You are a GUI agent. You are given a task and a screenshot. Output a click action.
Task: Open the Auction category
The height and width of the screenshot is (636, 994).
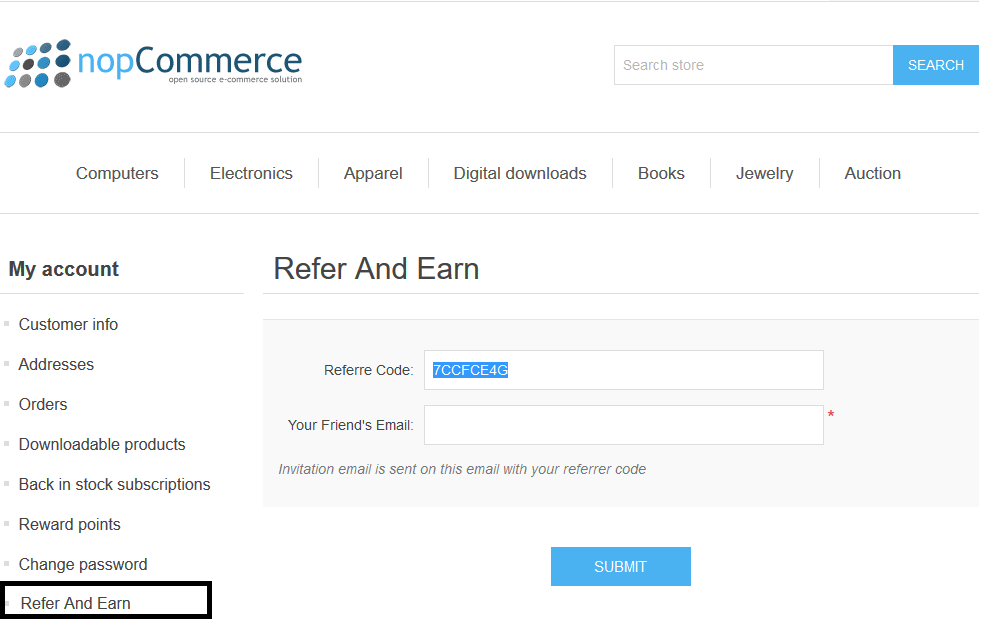pos(872,174)
